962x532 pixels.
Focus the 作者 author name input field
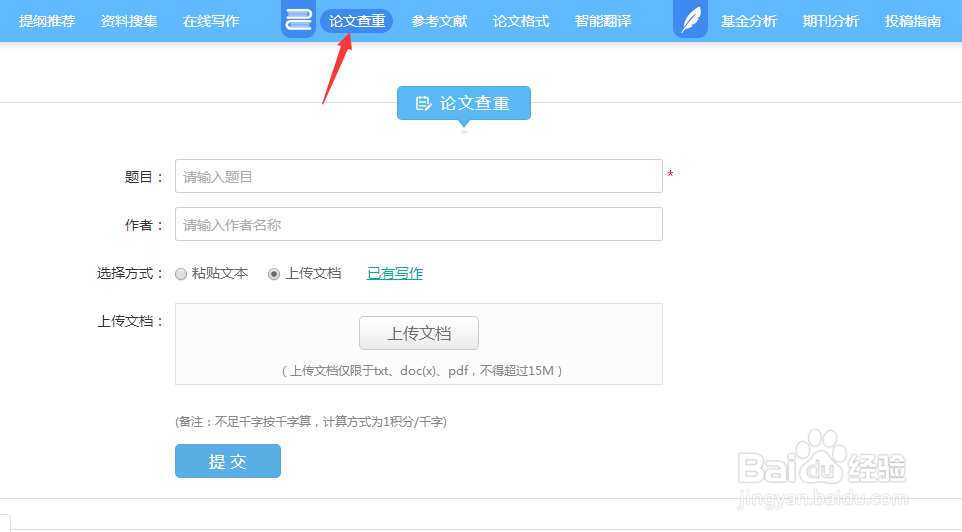[x=418, y=224]
